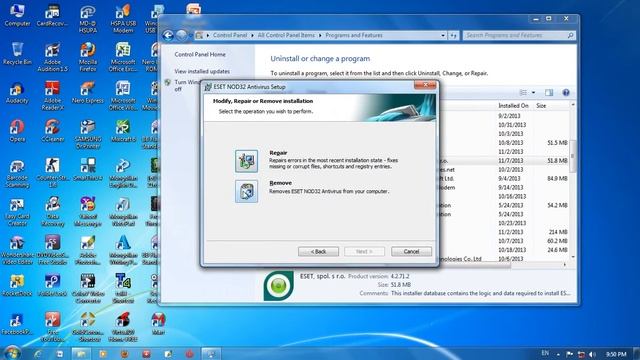The width and height of the screenshot is (640, 360).
Task: Open the Adobe Reader X shortcut
Action: pyautogui.click(x=52, y=96)
